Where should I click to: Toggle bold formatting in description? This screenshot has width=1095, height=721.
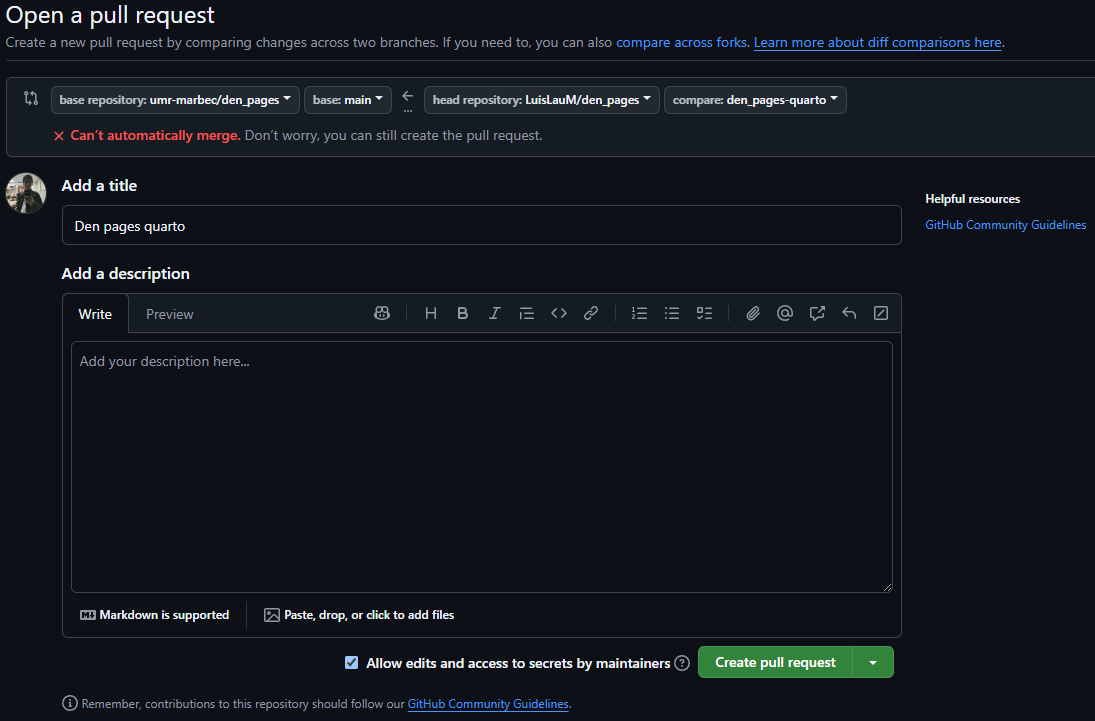pyautogui.click(x=463, y=313)
